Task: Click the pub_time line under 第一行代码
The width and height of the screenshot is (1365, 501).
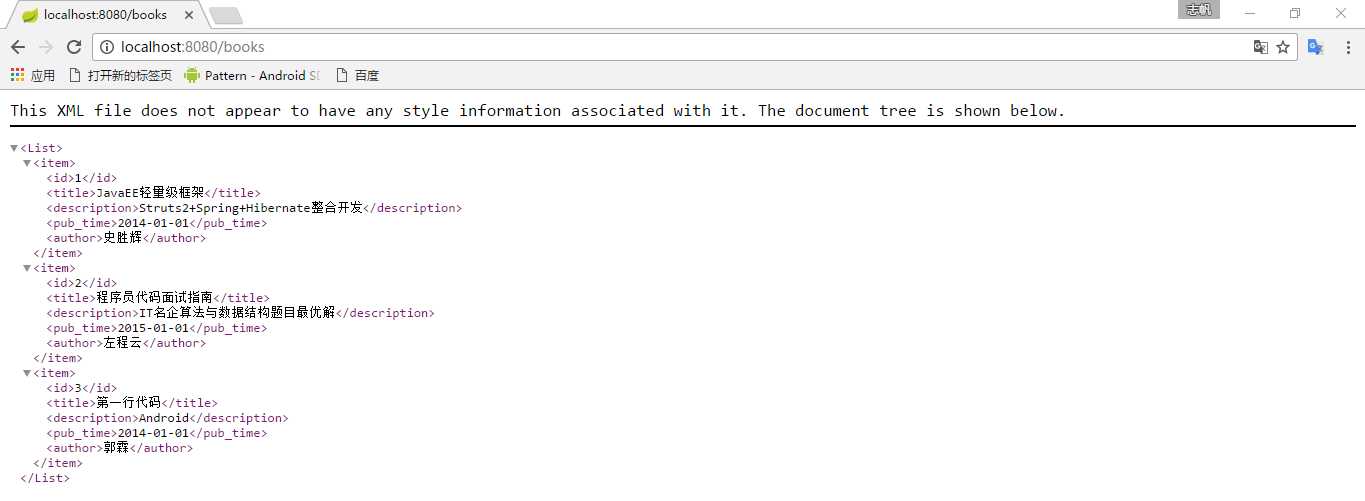Action: [x=157, y=433]
